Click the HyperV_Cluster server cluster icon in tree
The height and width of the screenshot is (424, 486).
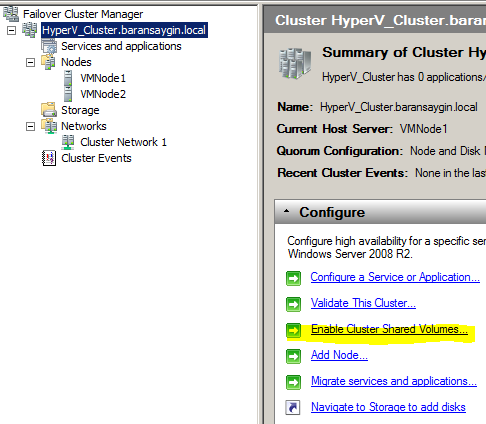pos(30,30)
